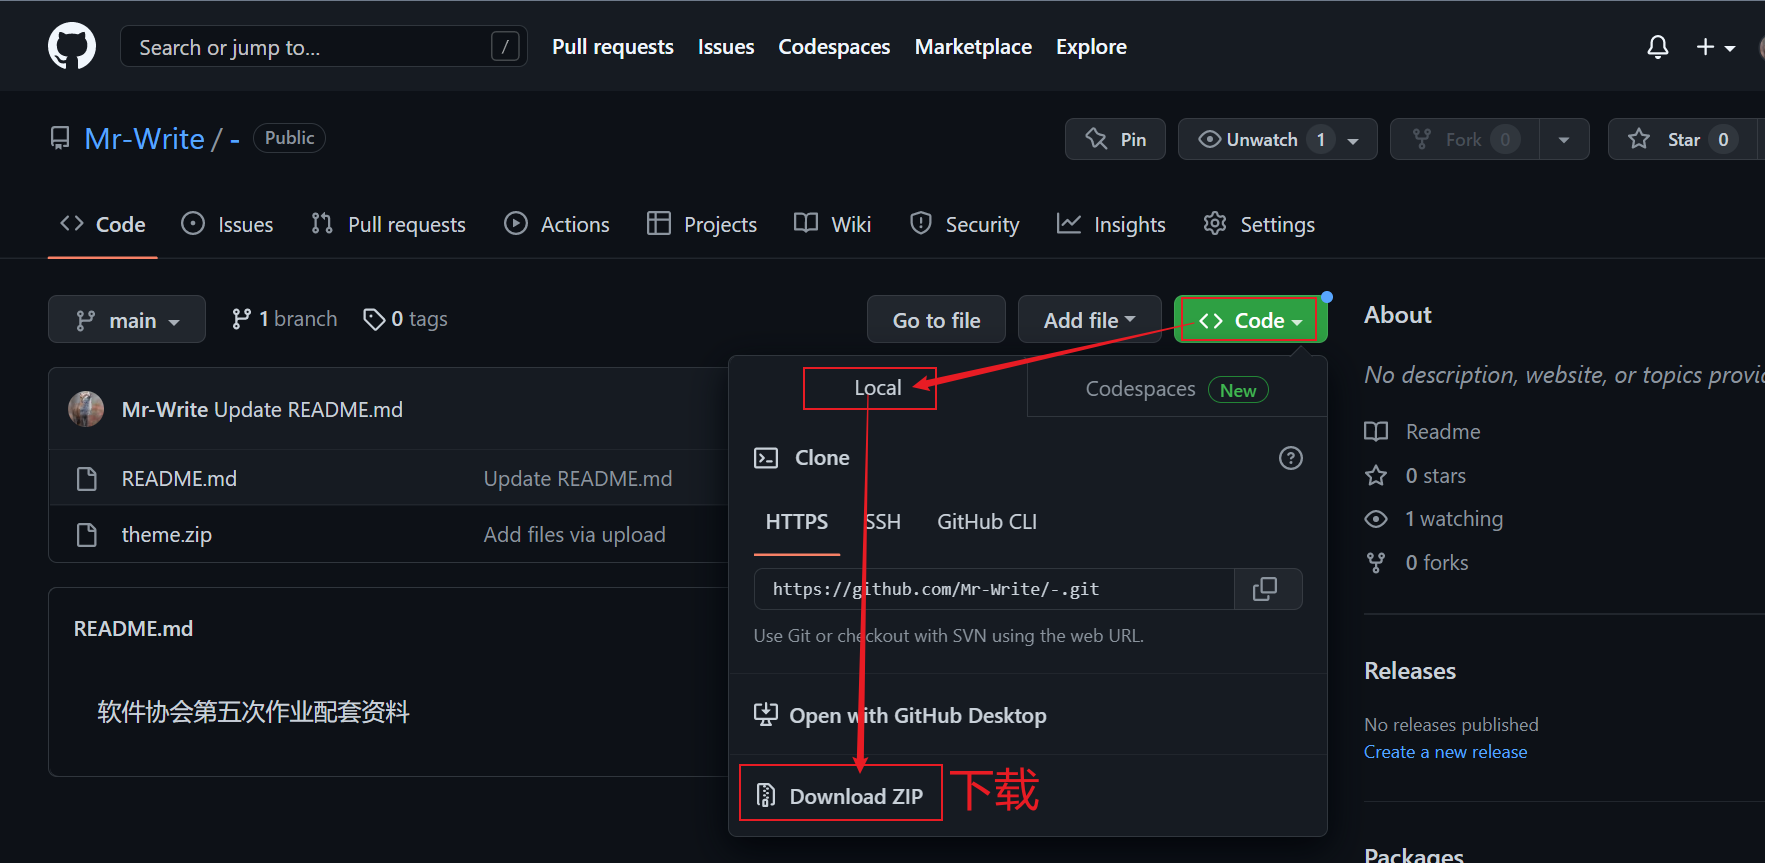Select the repository Code tab

click(x=103, y=224)
